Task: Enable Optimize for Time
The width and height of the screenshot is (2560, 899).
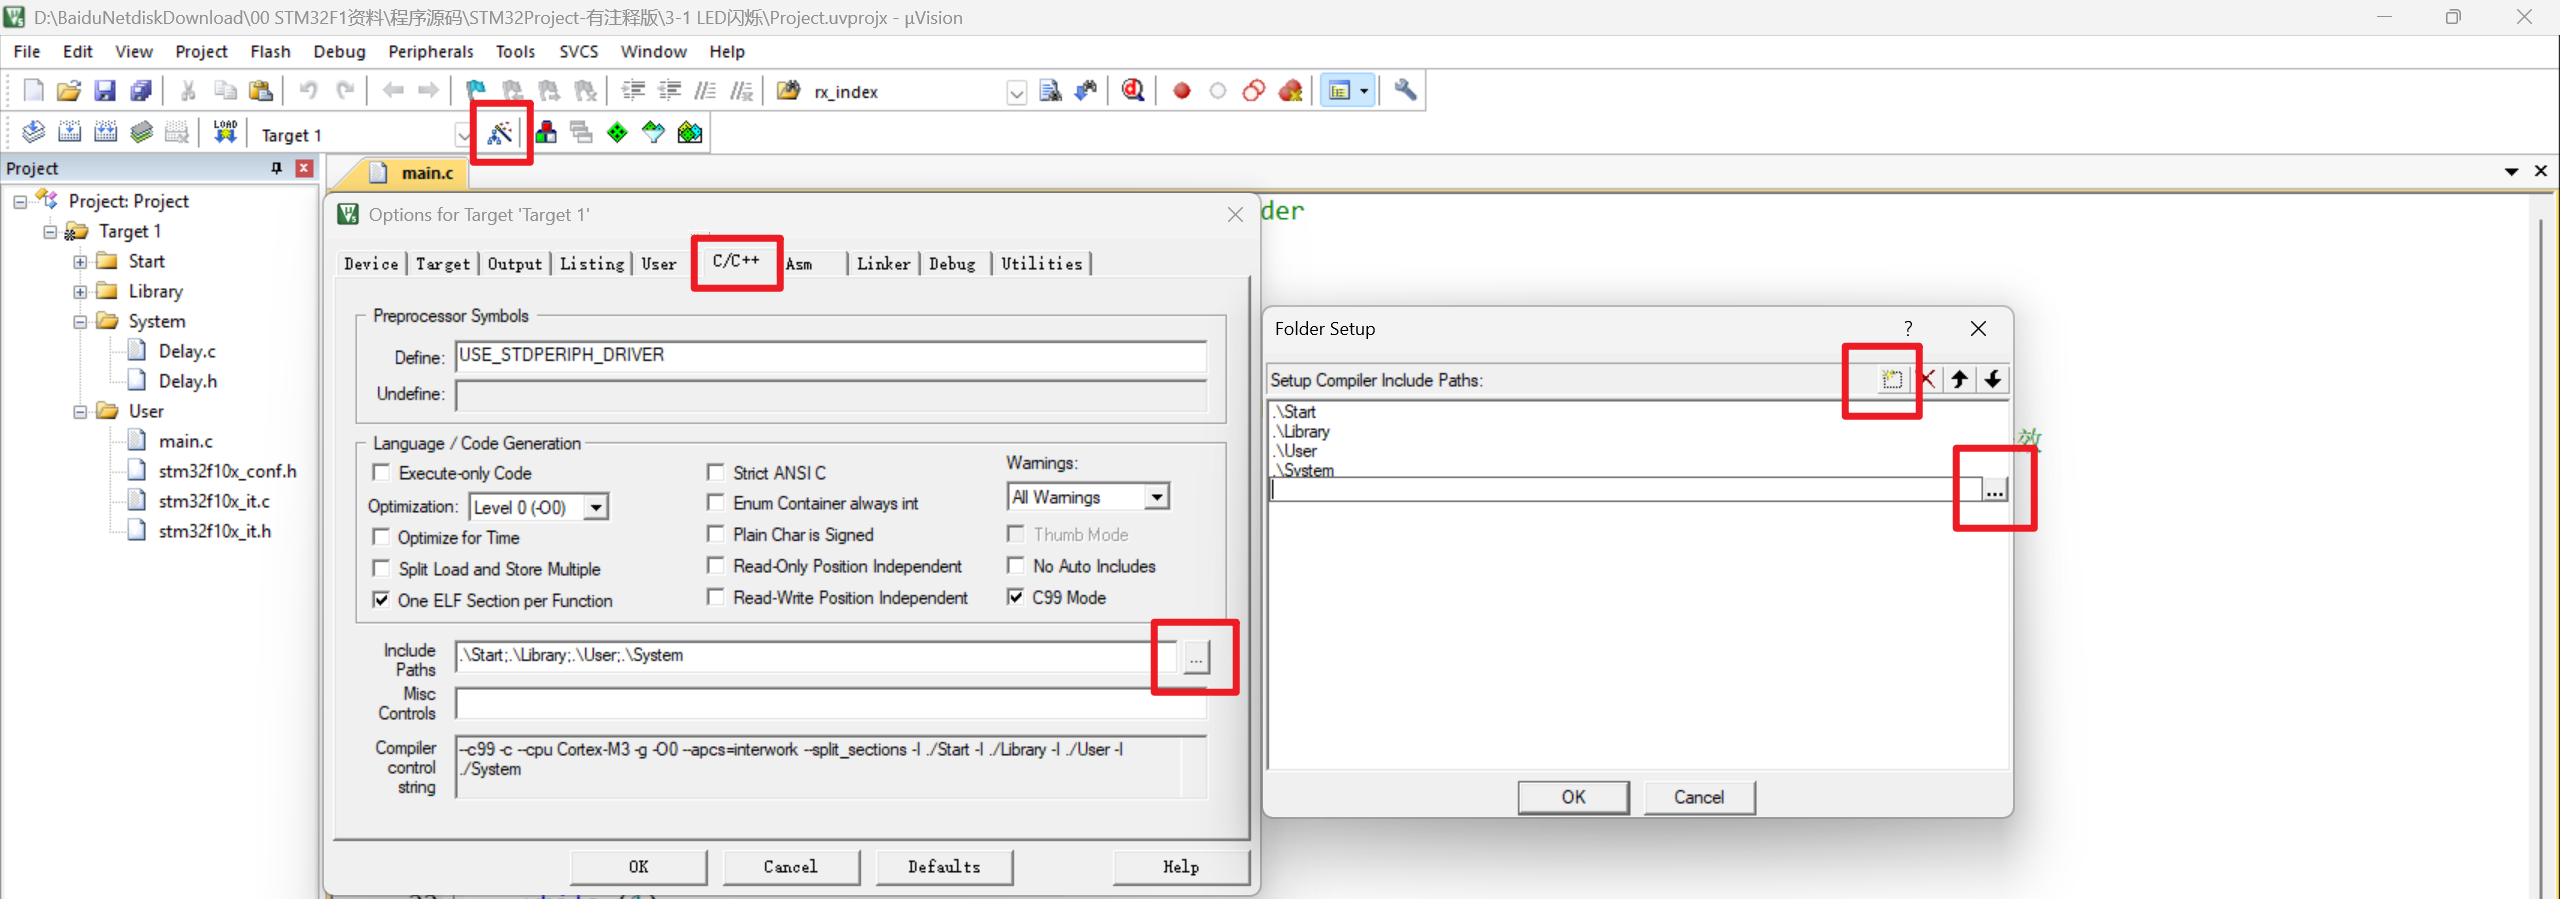Action: pyautogui.click(x=381, y=537)
